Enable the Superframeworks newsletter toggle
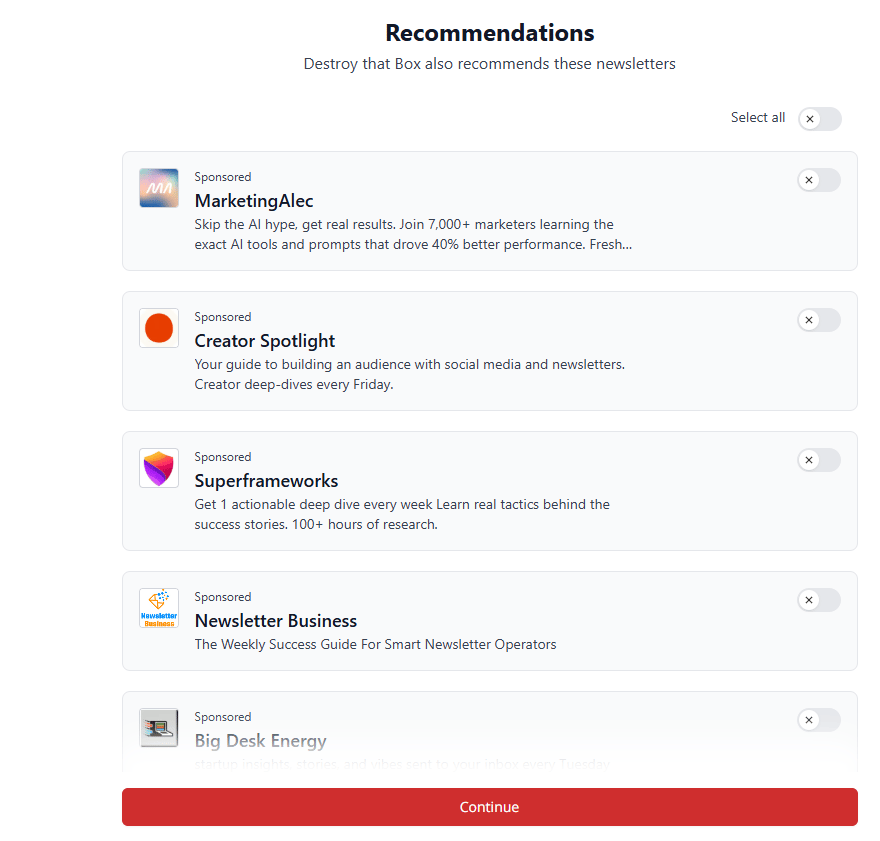The height and width of the screenshot is (841, 880). (819, 460)
